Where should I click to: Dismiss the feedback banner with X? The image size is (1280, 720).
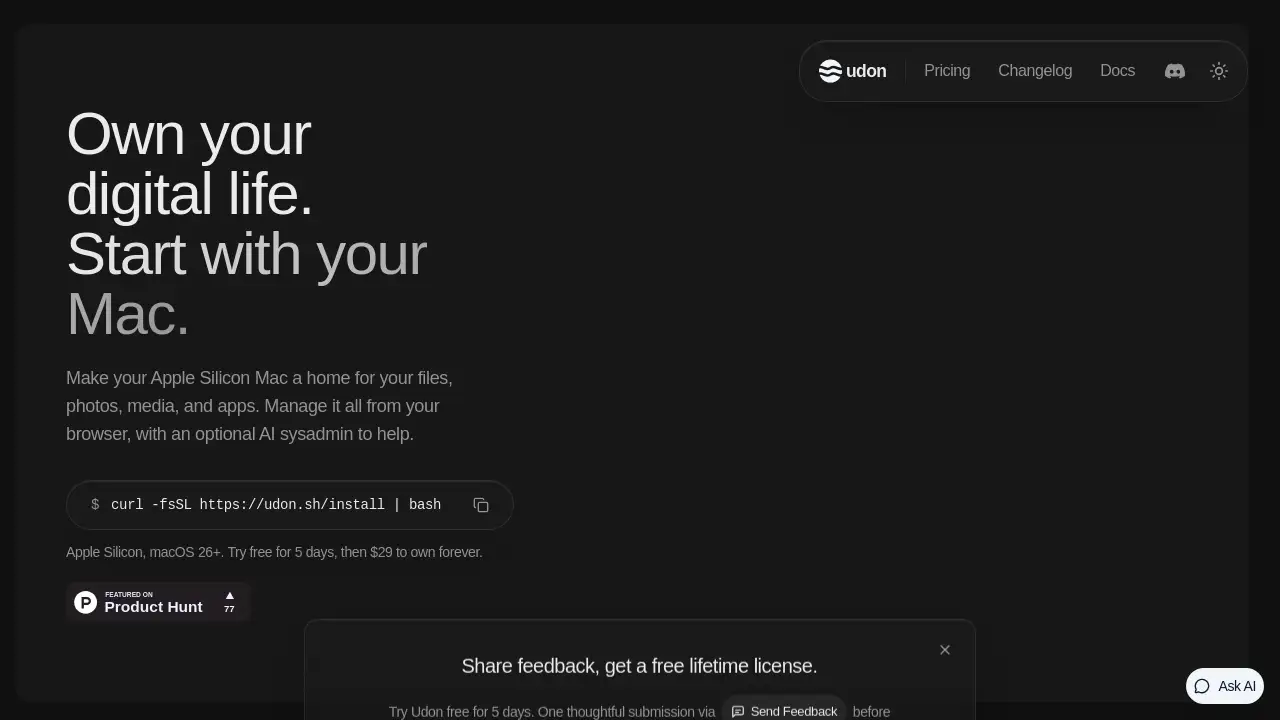pos(945,650)
